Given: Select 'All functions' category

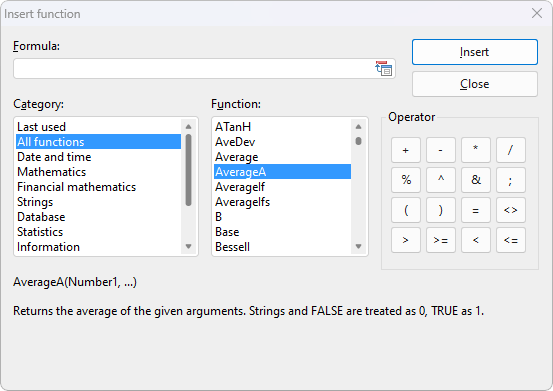Looking at the screenshot, I should click(x=98, y=142).
